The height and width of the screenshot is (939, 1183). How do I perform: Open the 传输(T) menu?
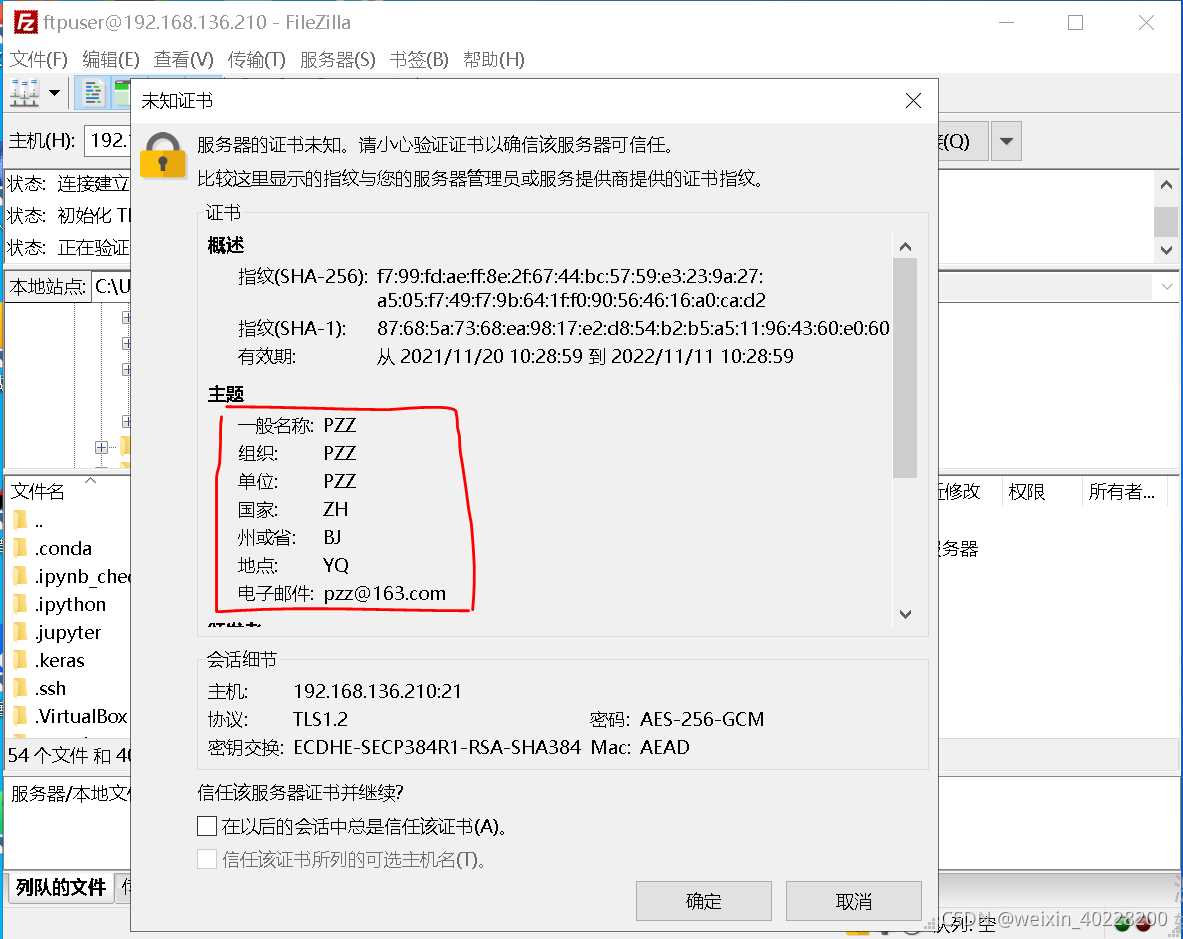click(x=256, y=59)
